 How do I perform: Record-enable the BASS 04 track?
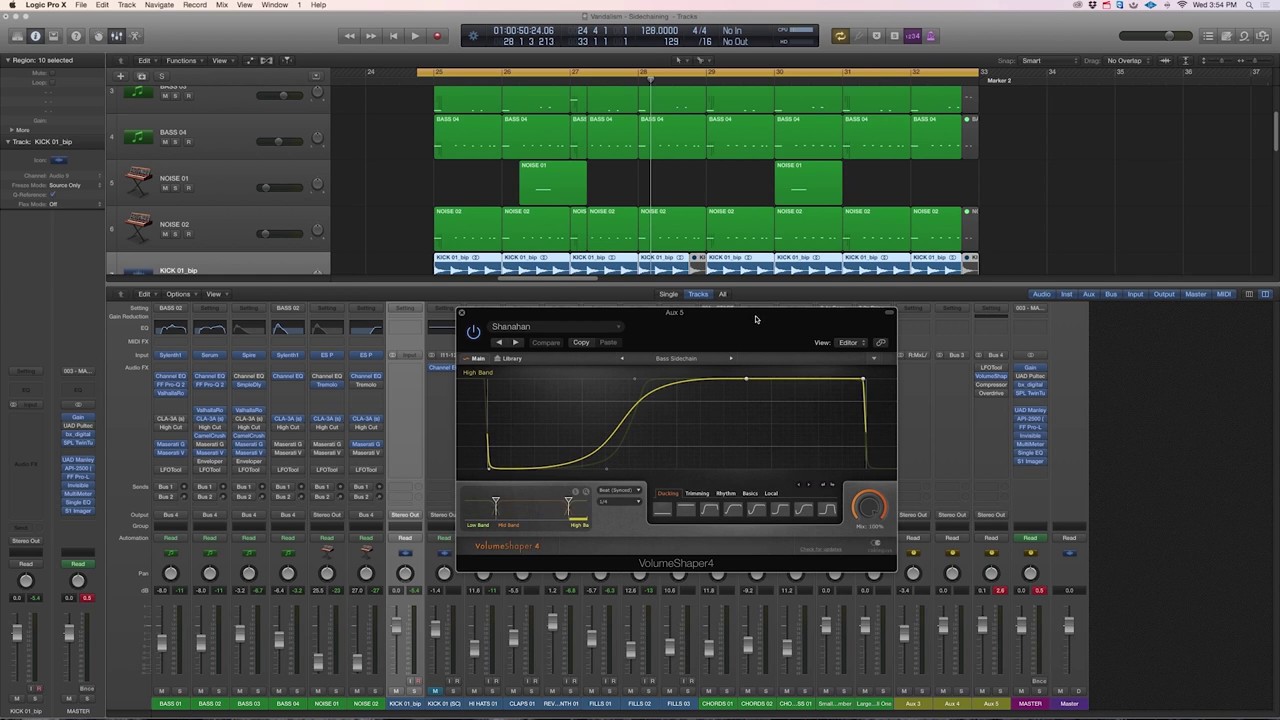188,142
